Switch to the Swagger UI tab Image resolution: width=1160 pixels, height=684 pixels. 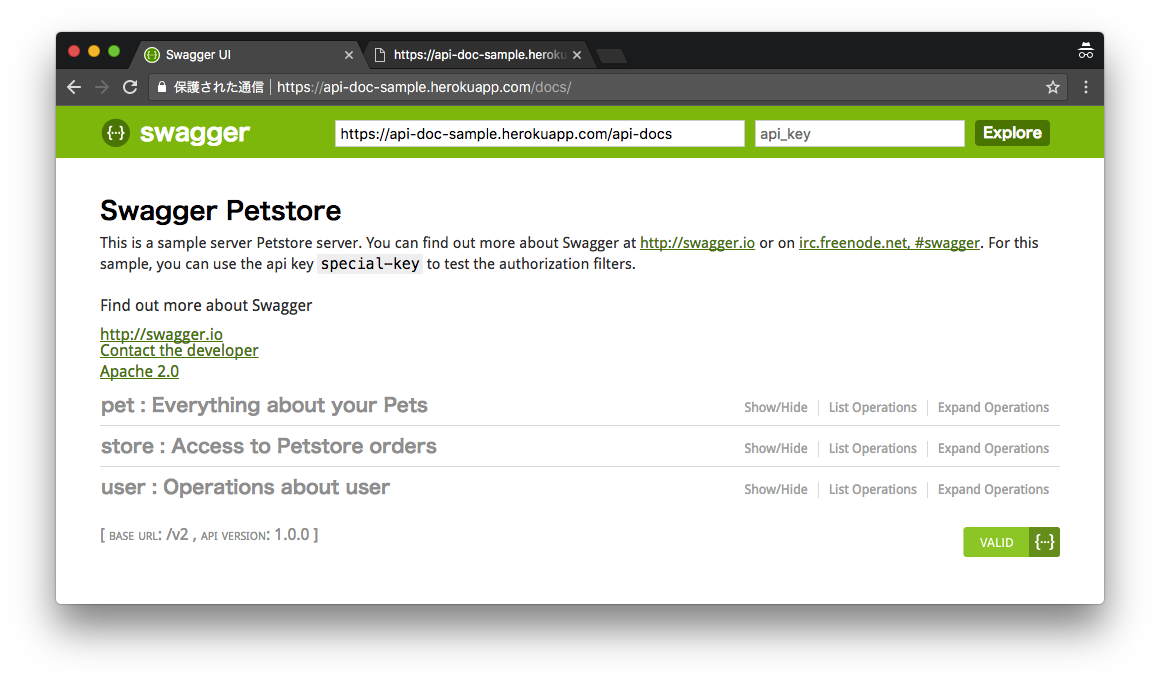tap(240, 55)
